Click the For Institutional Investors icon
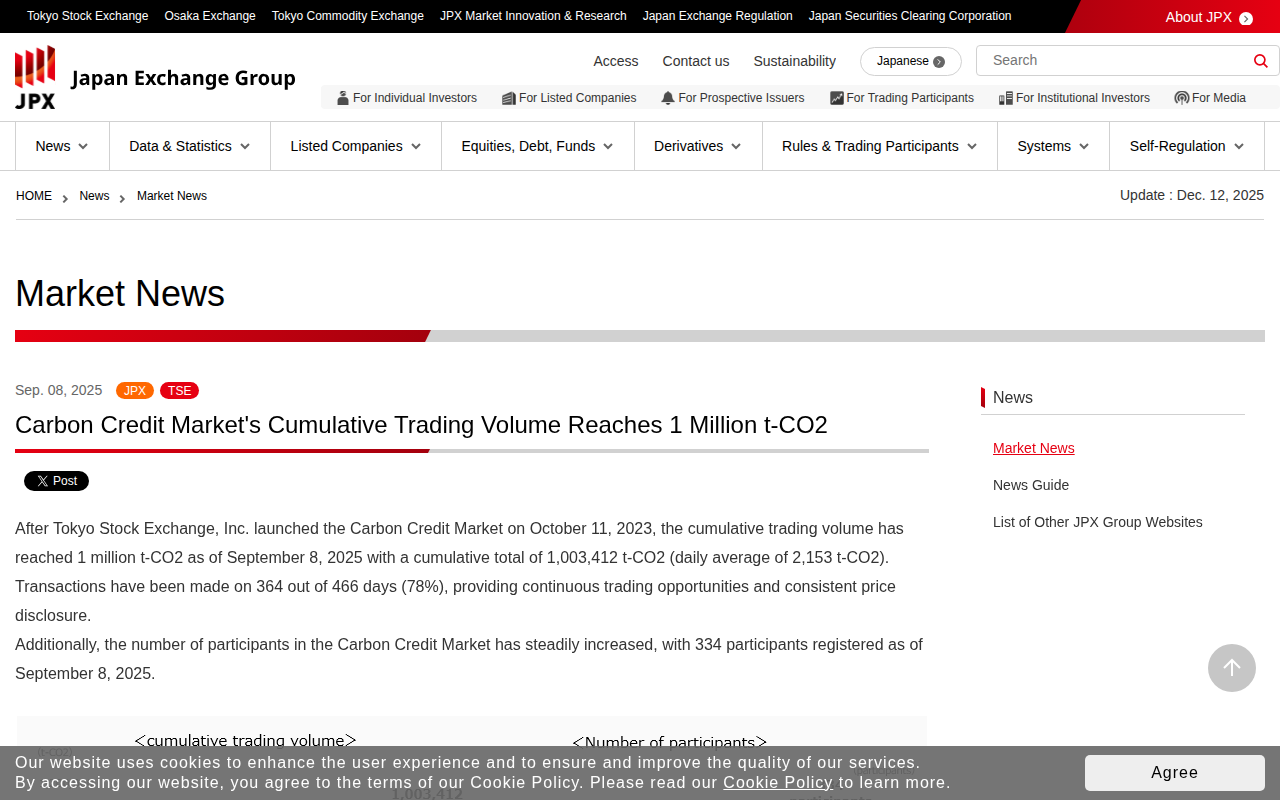Image resolution: width=1280 pixels, height=800 pixels. click(1006, 98)
